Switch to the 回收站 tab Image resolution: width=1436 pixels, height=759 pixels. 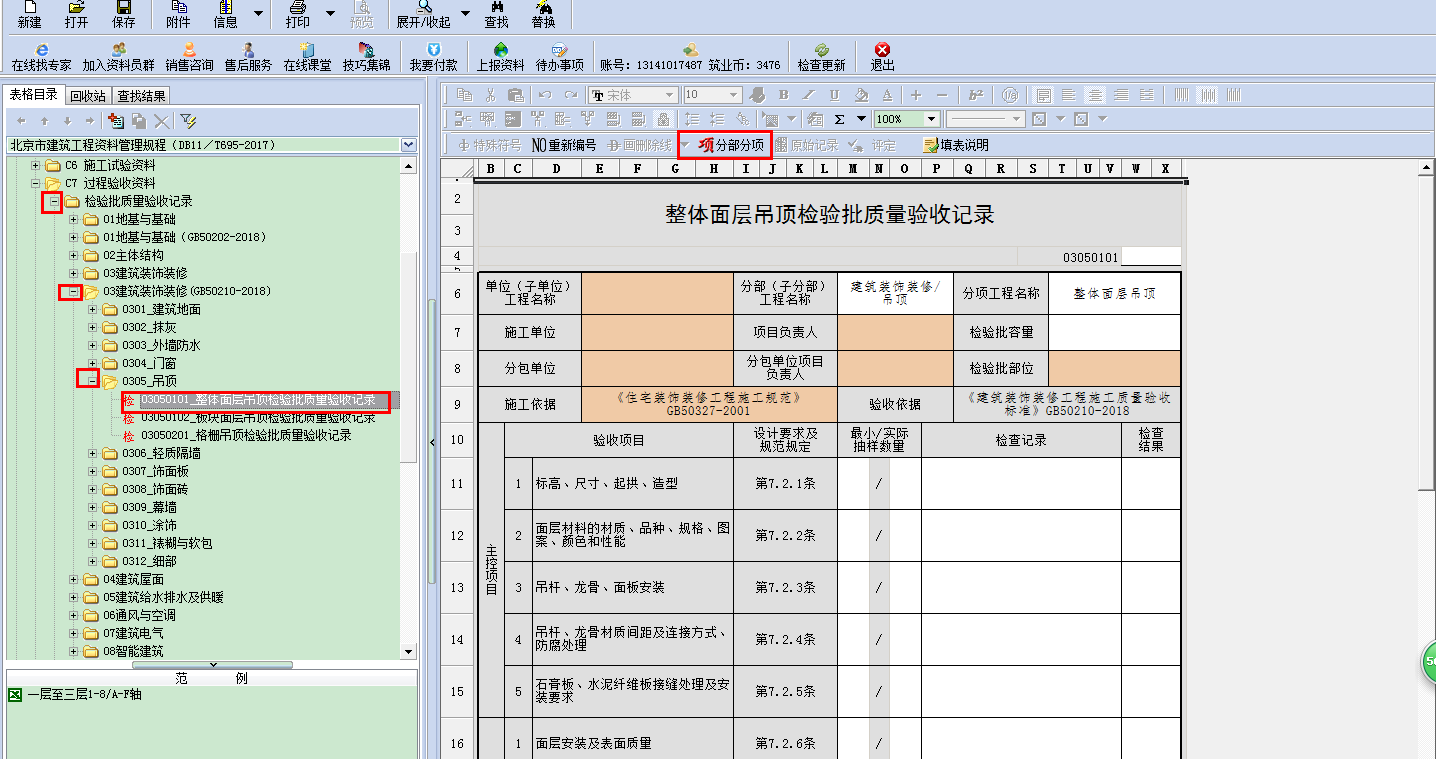pyautogui.click(x=88, y=96)
